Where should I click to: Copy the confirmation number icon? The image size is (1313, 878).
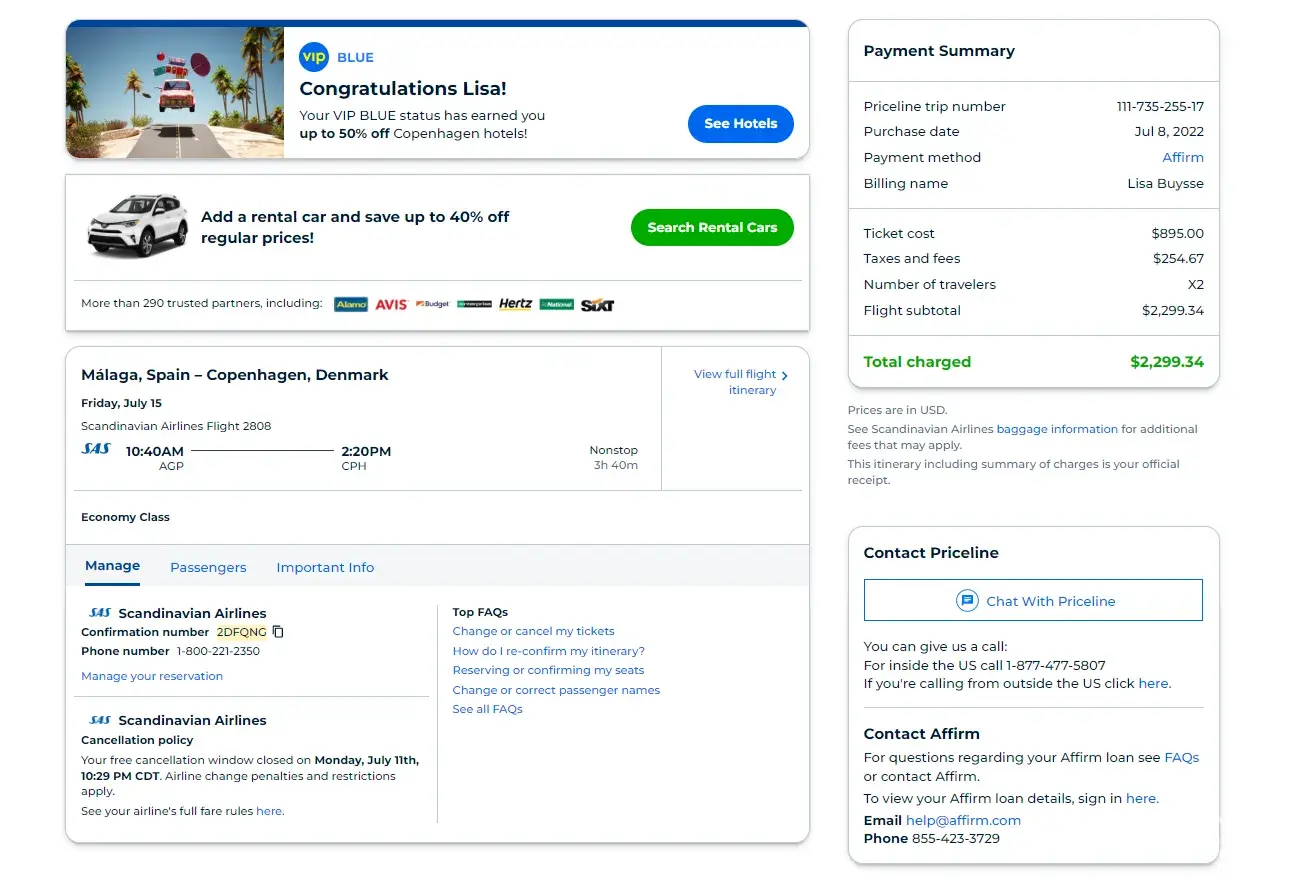coord(279,632)
